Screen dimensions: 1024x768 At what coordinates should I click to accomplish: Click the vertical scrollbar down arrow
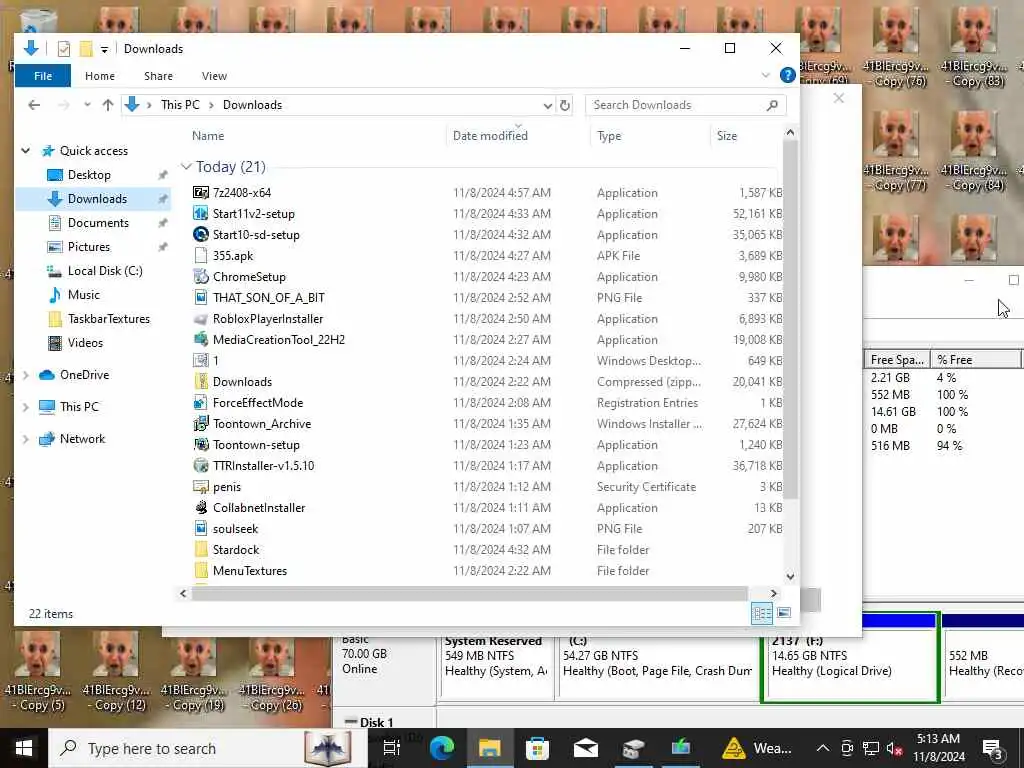pyautogui.click(x=790, y=577)
